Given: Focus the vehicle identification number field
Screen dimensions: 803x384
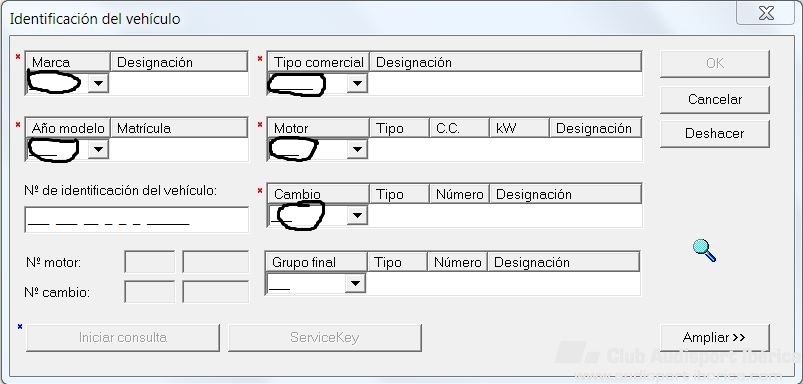Looking at the screenshot, I should (x=136, y=220).
